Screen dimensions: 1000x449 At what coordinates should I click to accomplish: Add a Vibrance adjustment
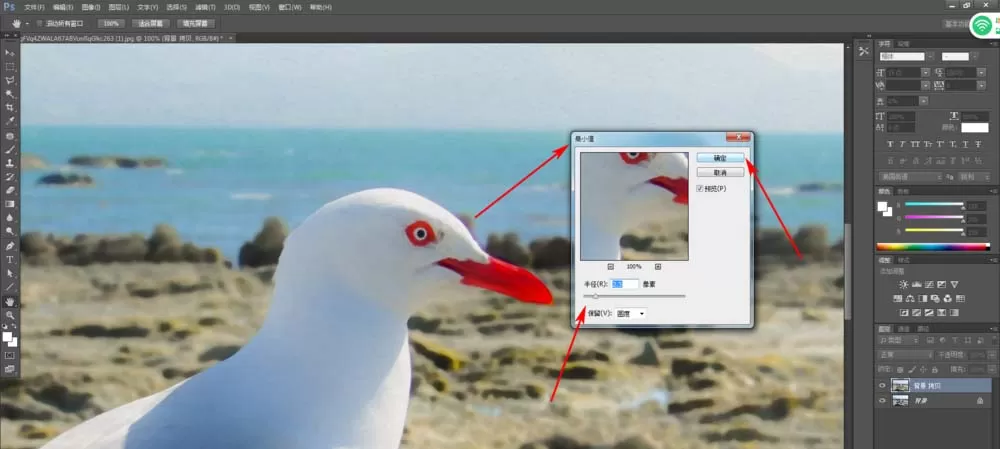pos(955,284)
